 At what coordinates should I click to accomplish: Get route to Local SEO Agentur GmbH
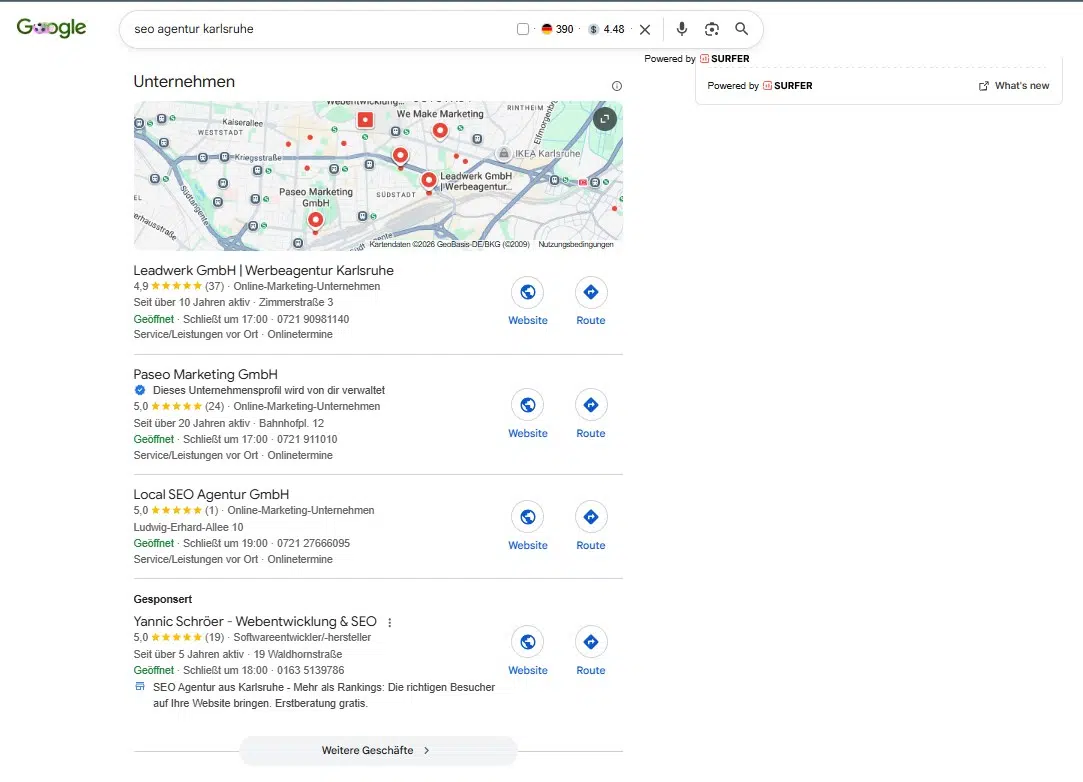[x=591, y=517]
